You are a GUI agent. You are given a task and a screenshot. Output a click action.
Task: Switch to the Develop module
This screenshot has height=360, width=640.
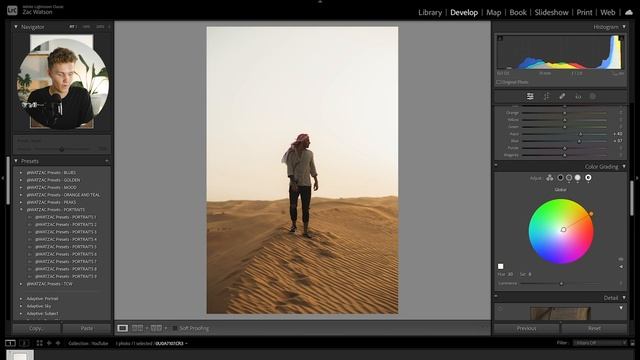pos(464,12)
